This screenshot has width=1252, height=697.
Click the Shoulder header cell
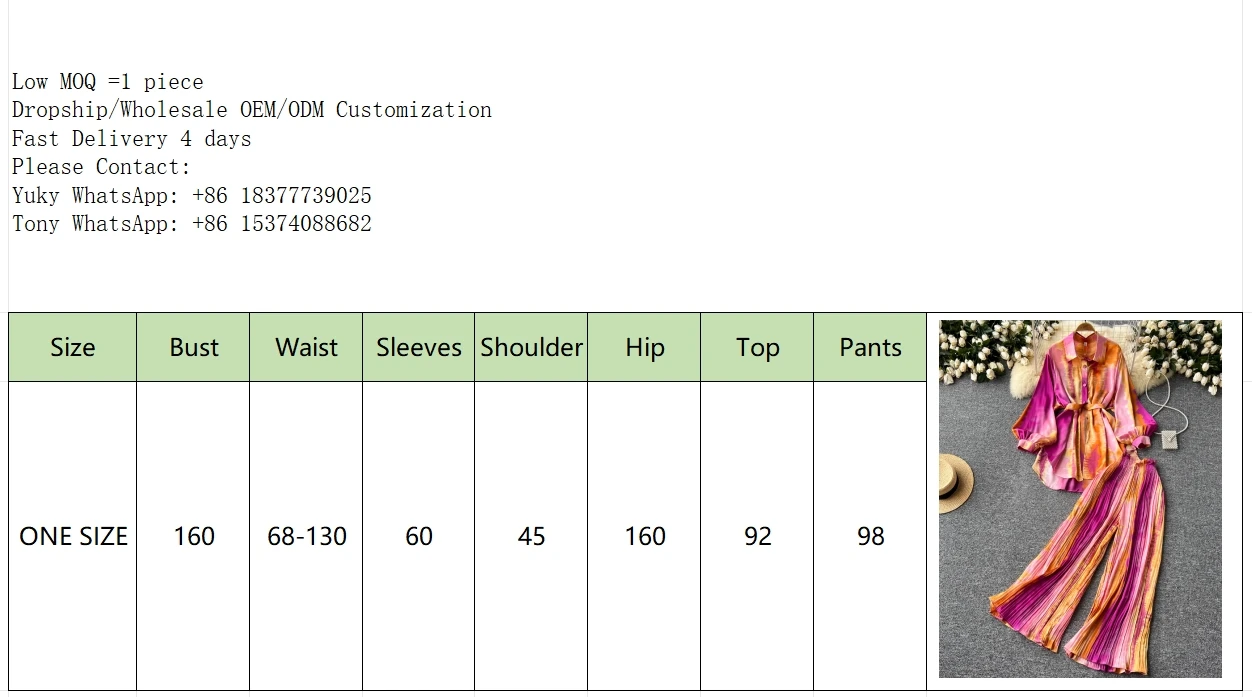531,347
